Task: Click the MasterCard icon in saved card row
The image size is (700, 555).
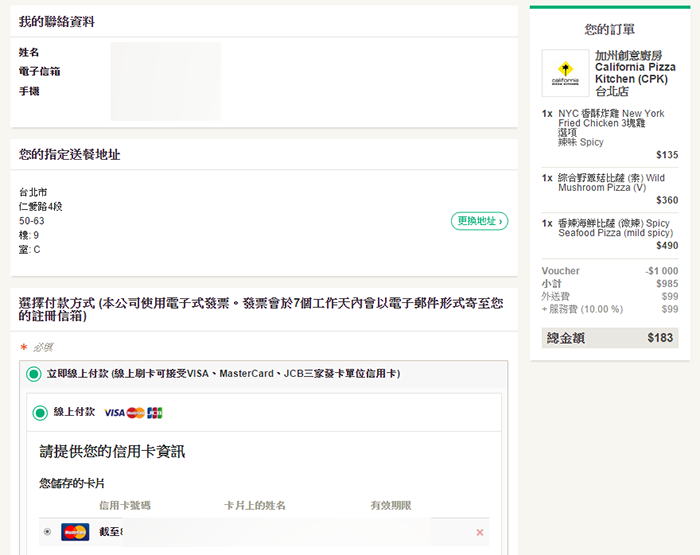Action: (75, 532)
